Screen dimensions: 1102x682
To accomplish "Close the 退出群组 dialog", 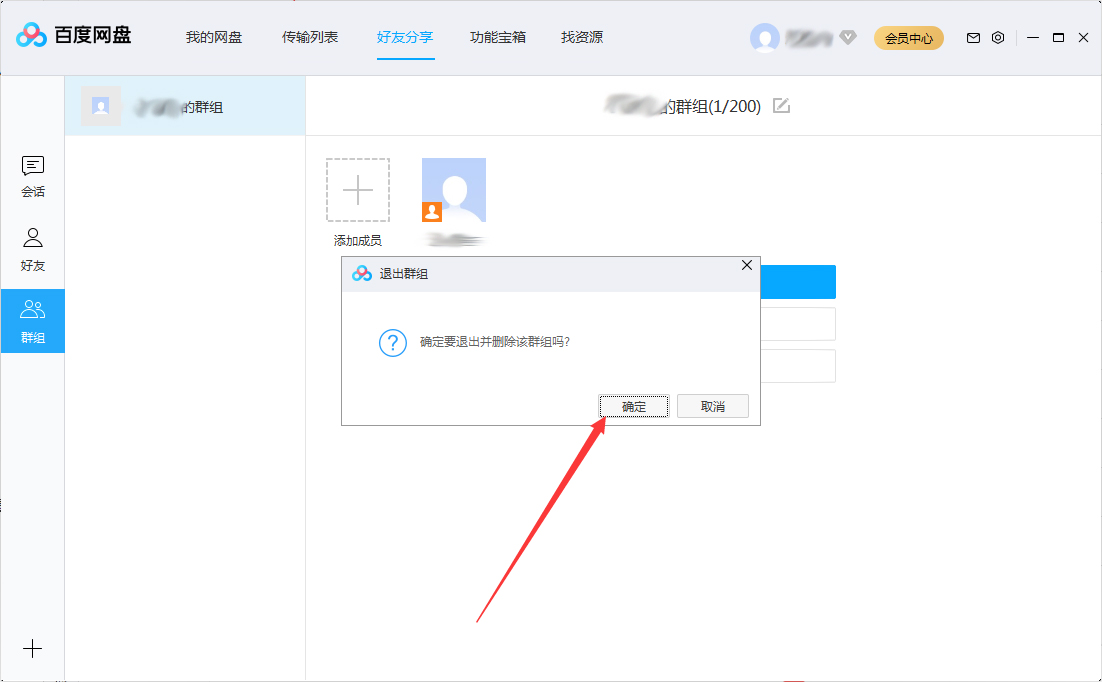I will 746,265.
